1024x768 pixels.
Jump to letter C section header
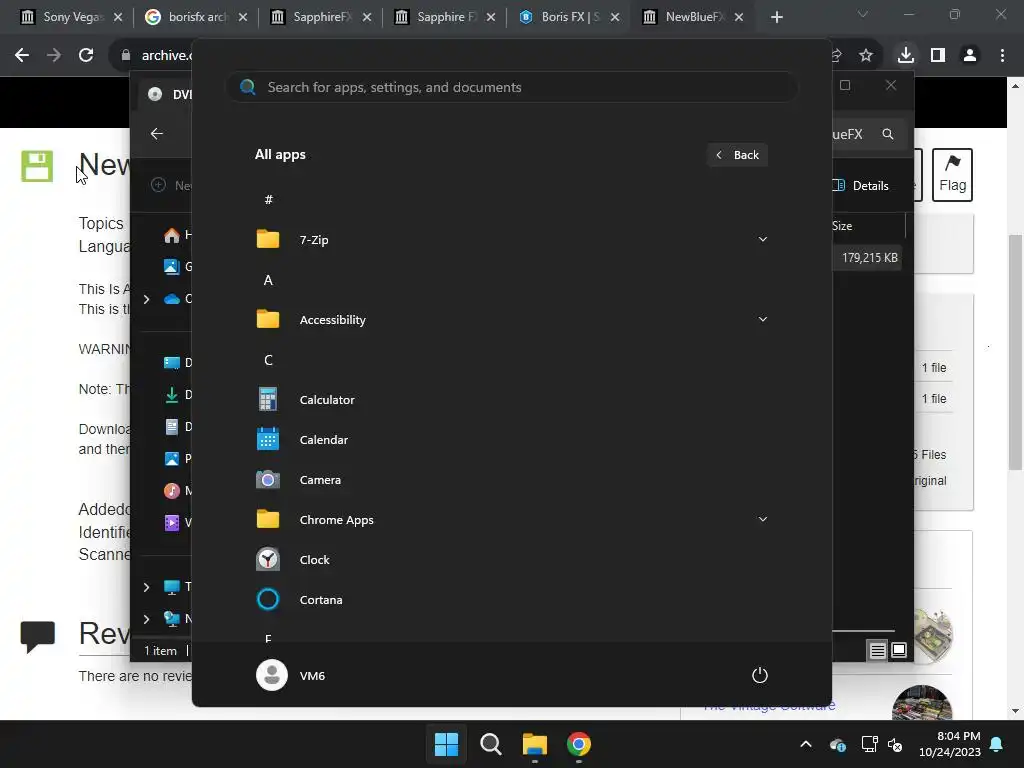click(x=268, y=360)
